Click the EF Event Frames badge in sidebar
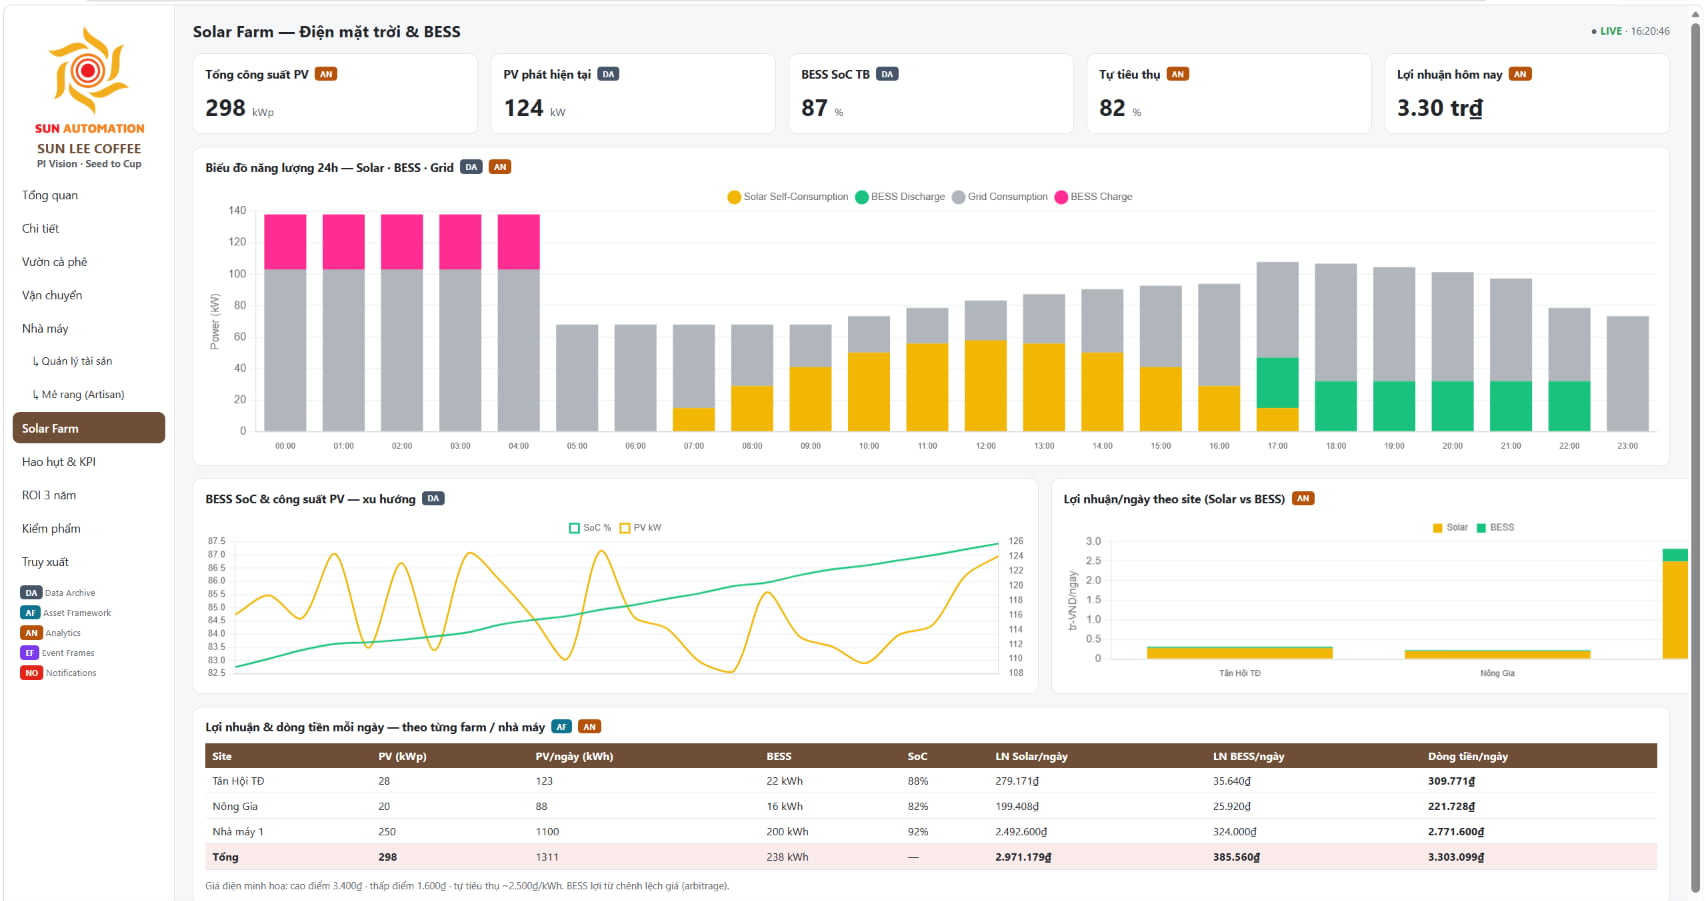 click(29, 653)
